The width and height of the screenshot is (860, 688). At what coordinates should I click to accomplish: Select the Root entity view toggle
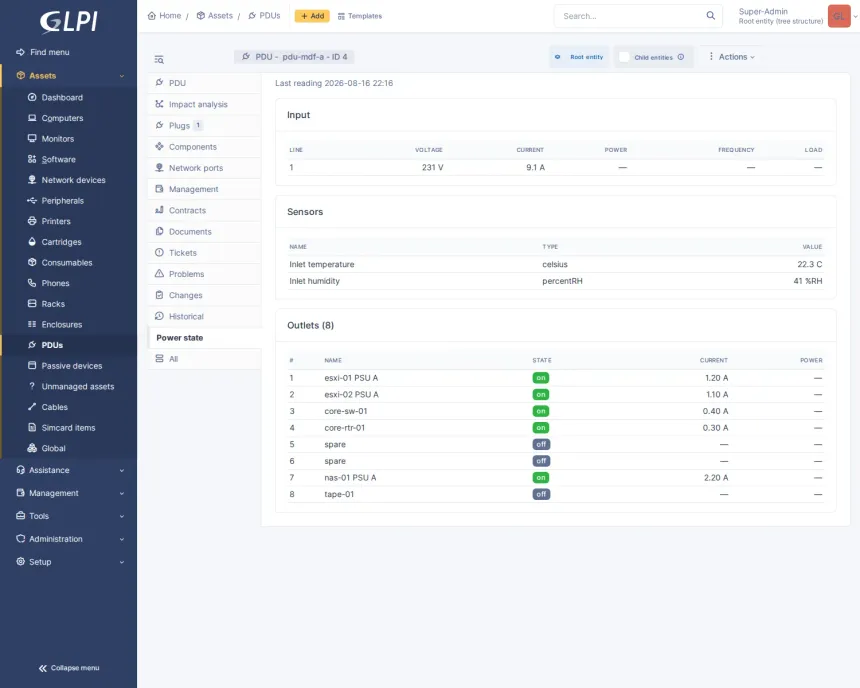(579, 57)
